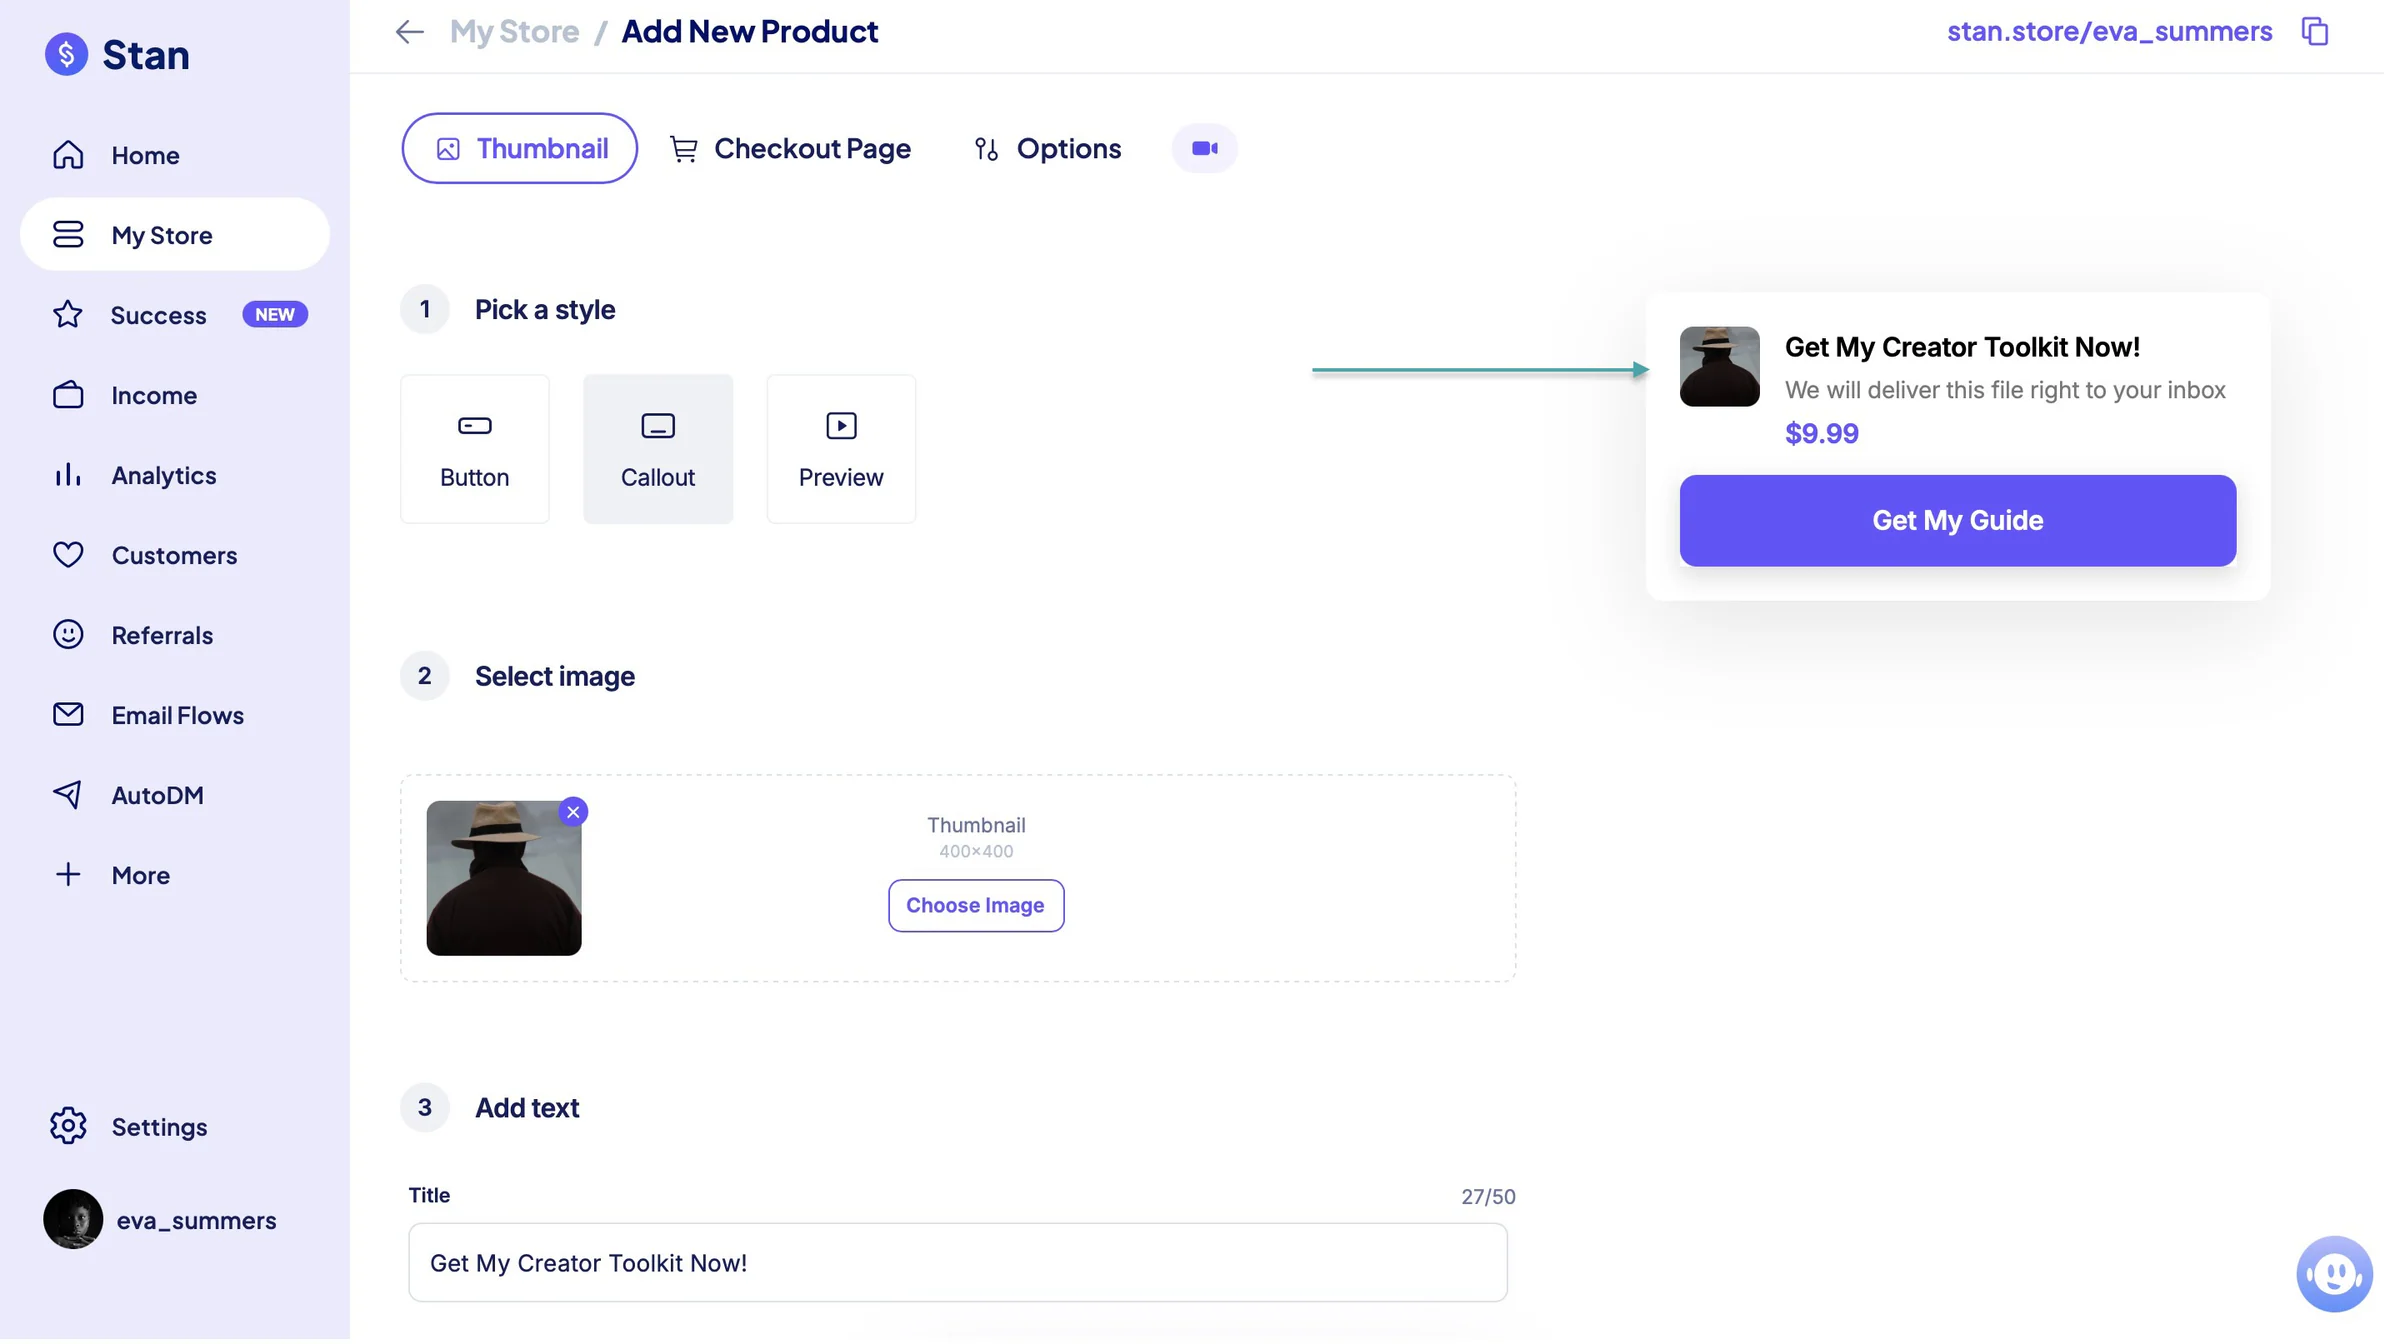Open Referrals page
The image size is (2400, 1344).
pos(175,635)
